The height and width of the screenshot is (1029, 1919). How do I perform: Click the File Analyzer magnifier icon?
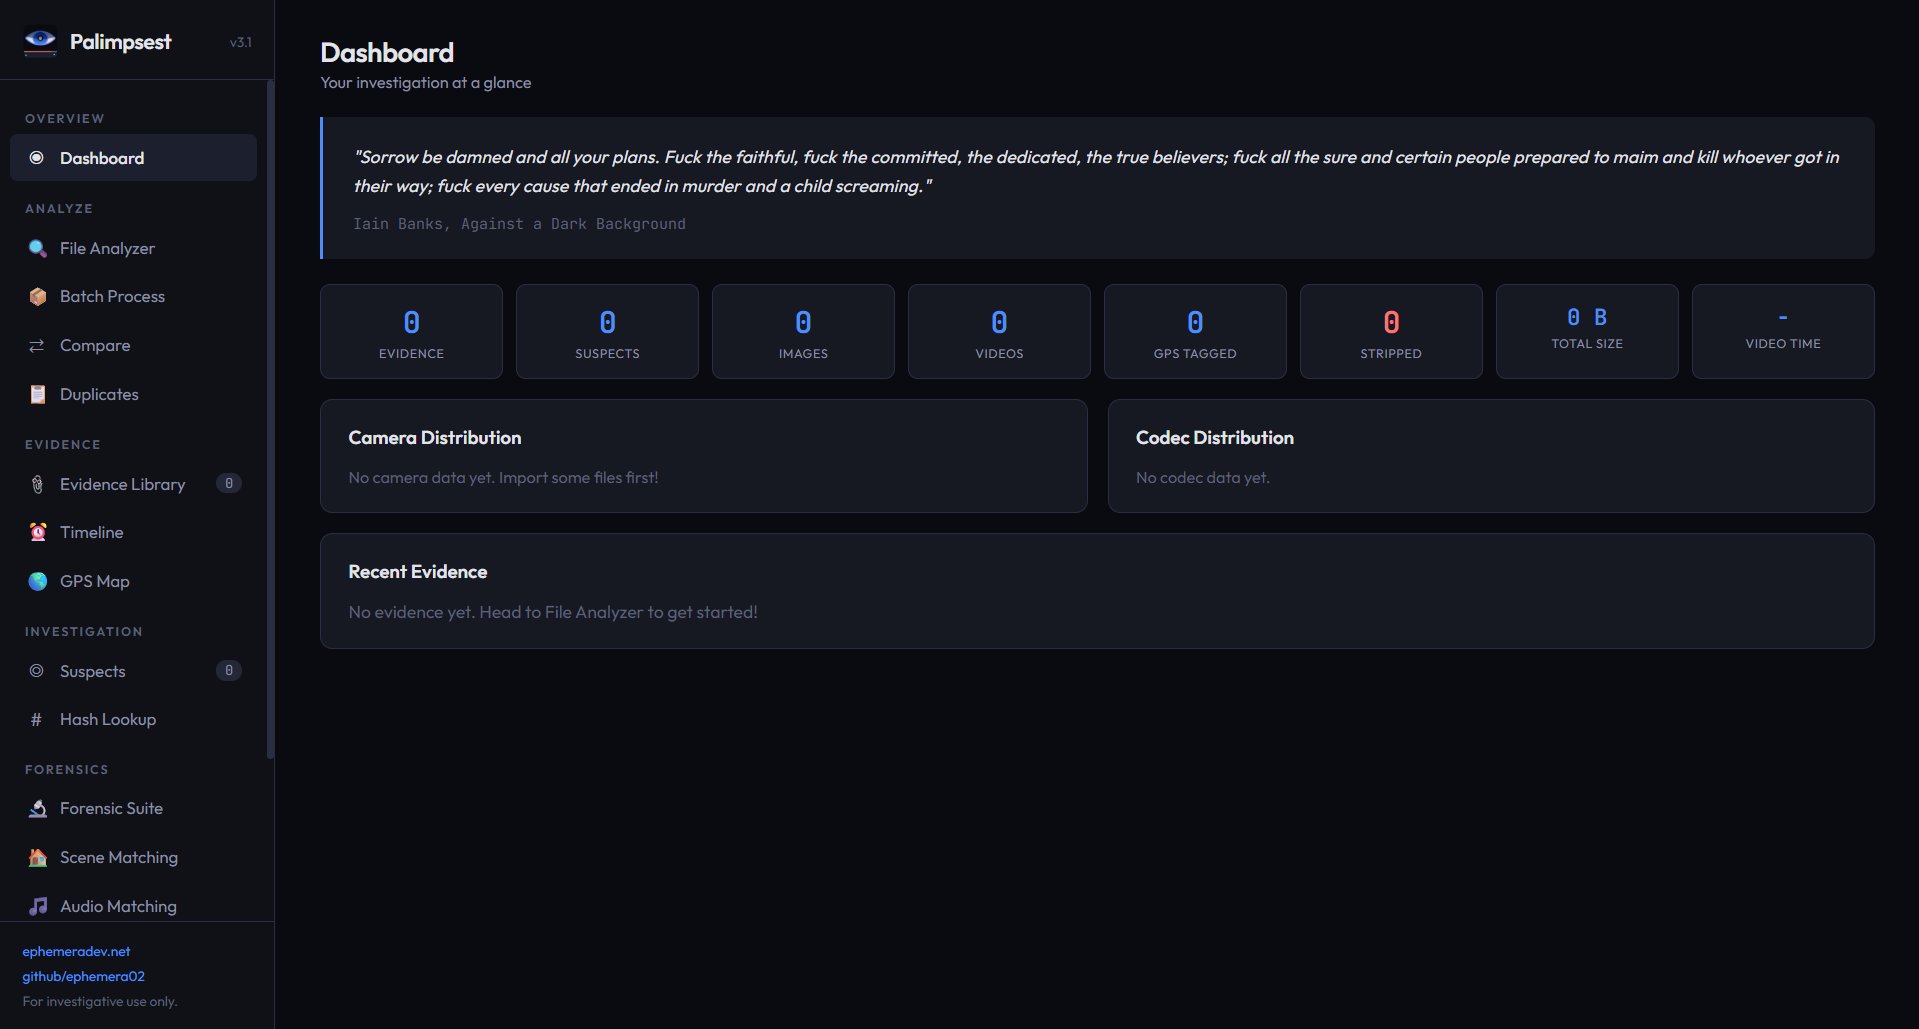click(x=38, y=249)
